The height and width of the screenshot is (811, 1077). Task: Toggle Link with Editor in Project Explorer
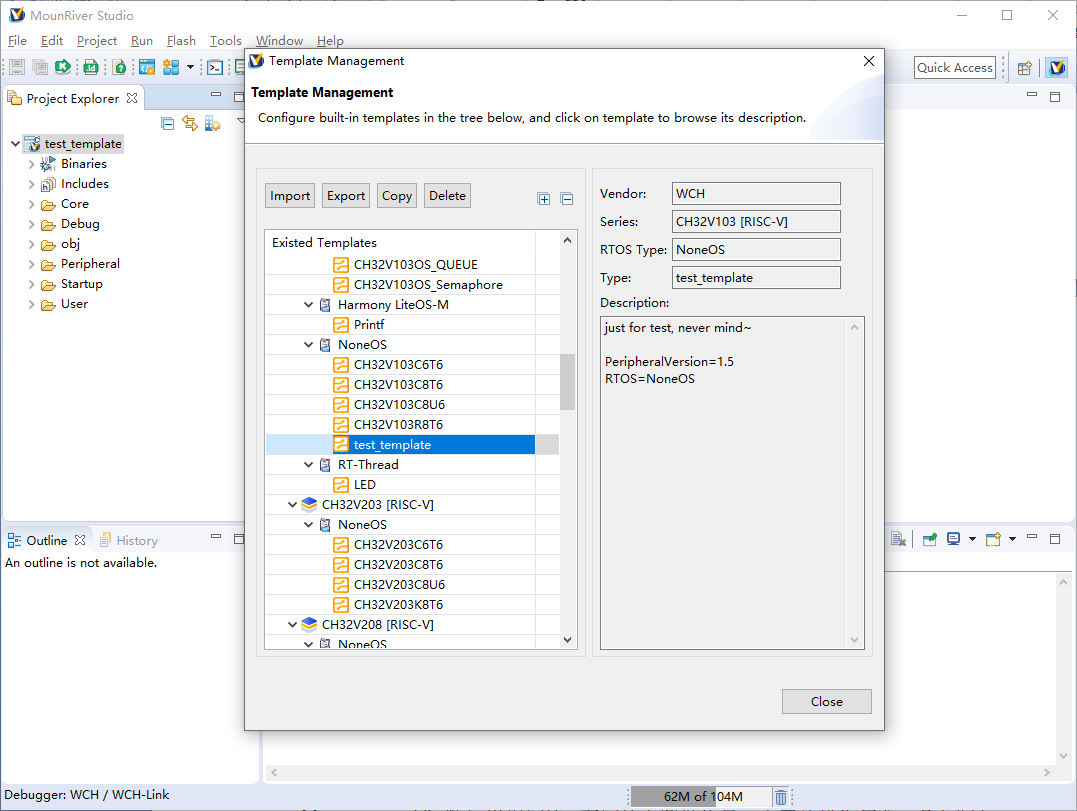point(190,124)
